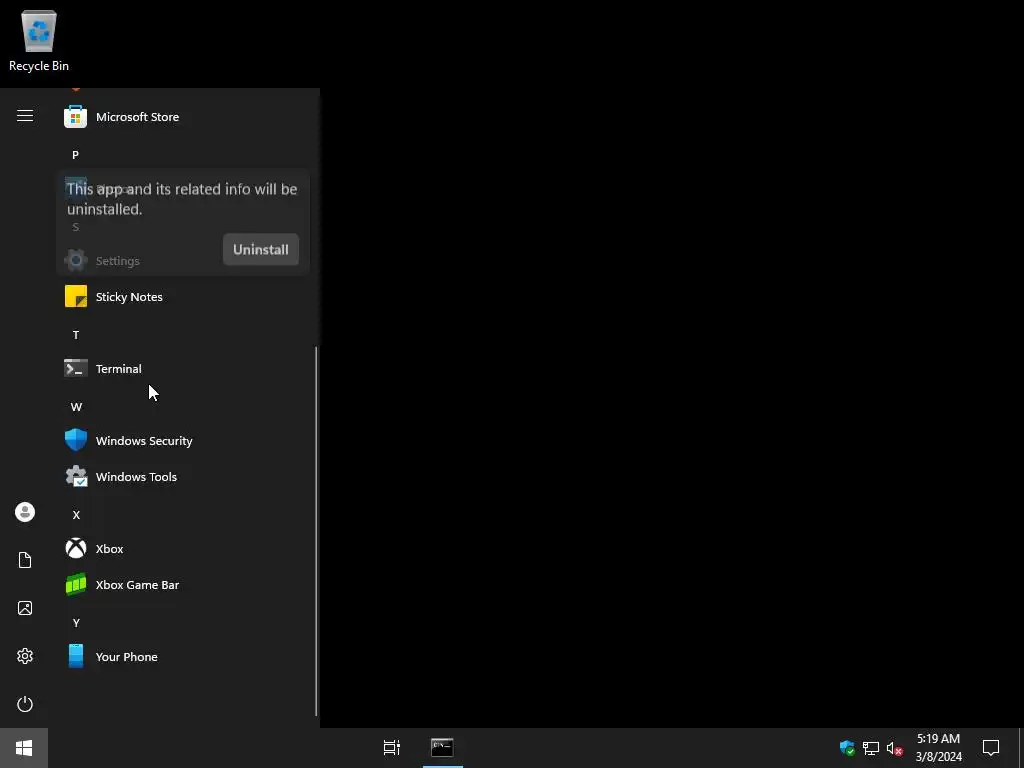Launch the Terminal app
The image size is (1024, 768).
tap(183, 368)
